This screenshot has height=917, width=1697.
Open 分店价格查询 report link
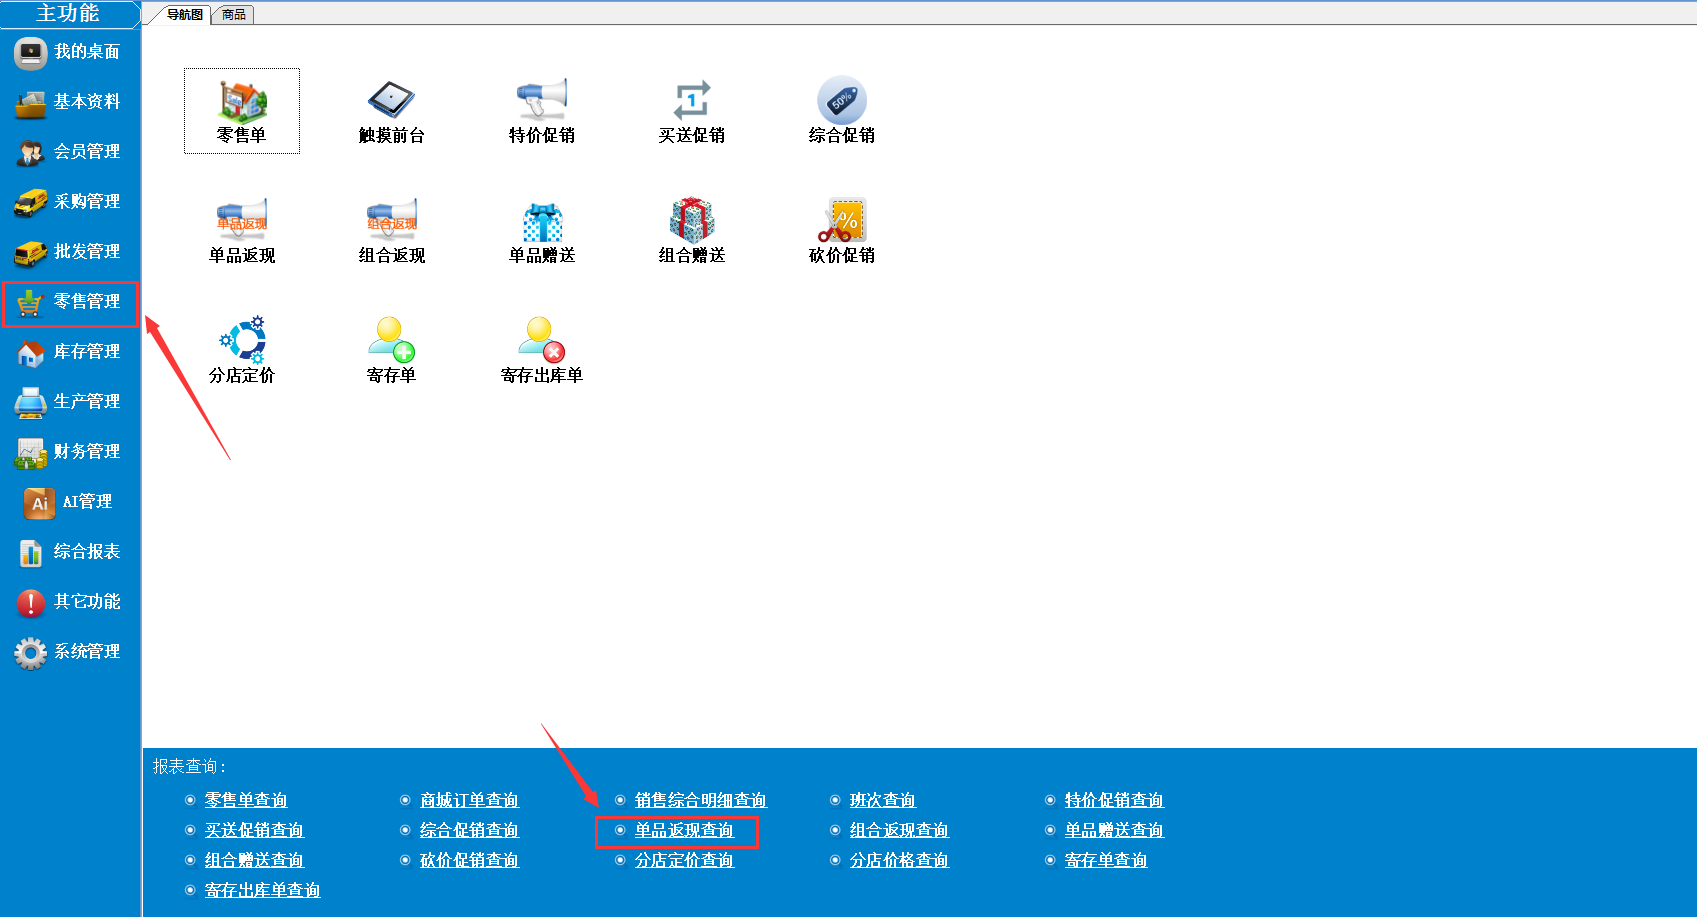click(x=899, y=860)
